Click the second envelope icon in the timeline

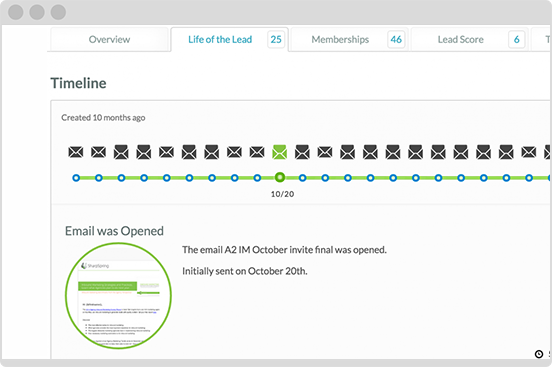click(x=99, y=152)
